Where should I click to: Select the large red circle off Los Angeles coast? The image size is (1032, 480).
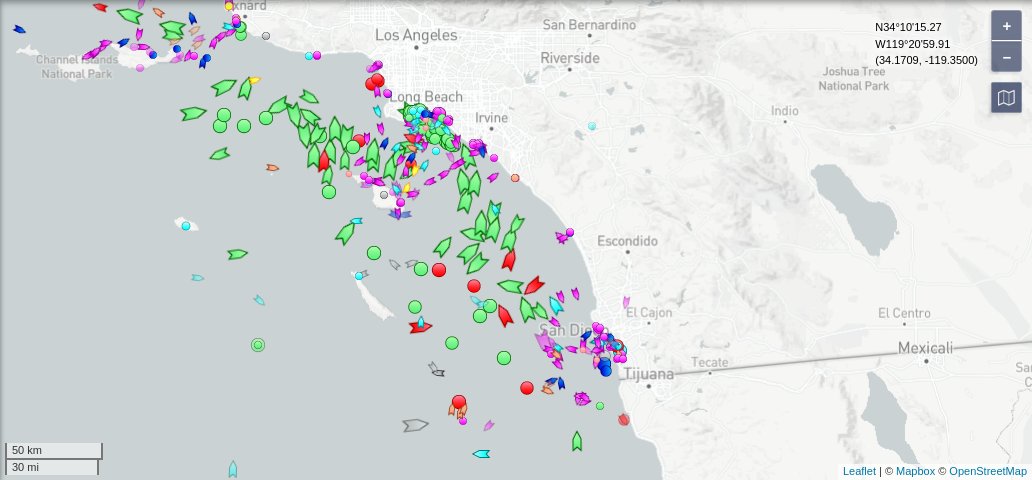[x=377, y=80]
